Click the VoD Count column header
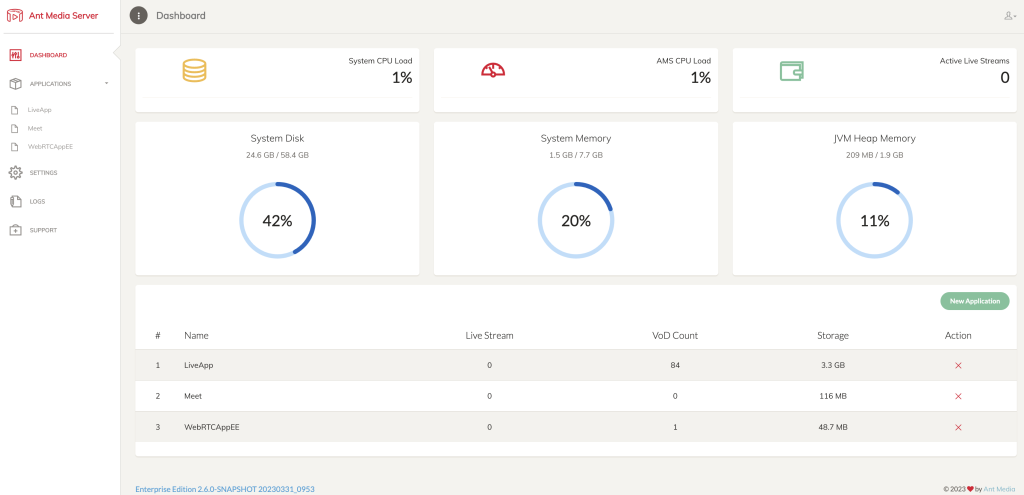The width and height of the screenshot is (1024, 495). (x=675, y=336)
